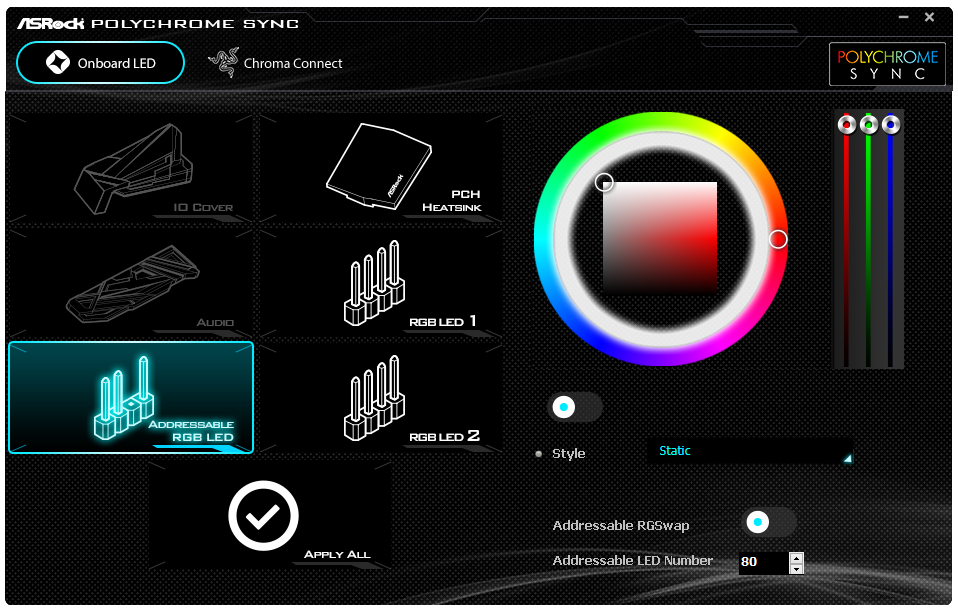Click the blue channel slider knob

pyautogui.click(x=890, y=125)
